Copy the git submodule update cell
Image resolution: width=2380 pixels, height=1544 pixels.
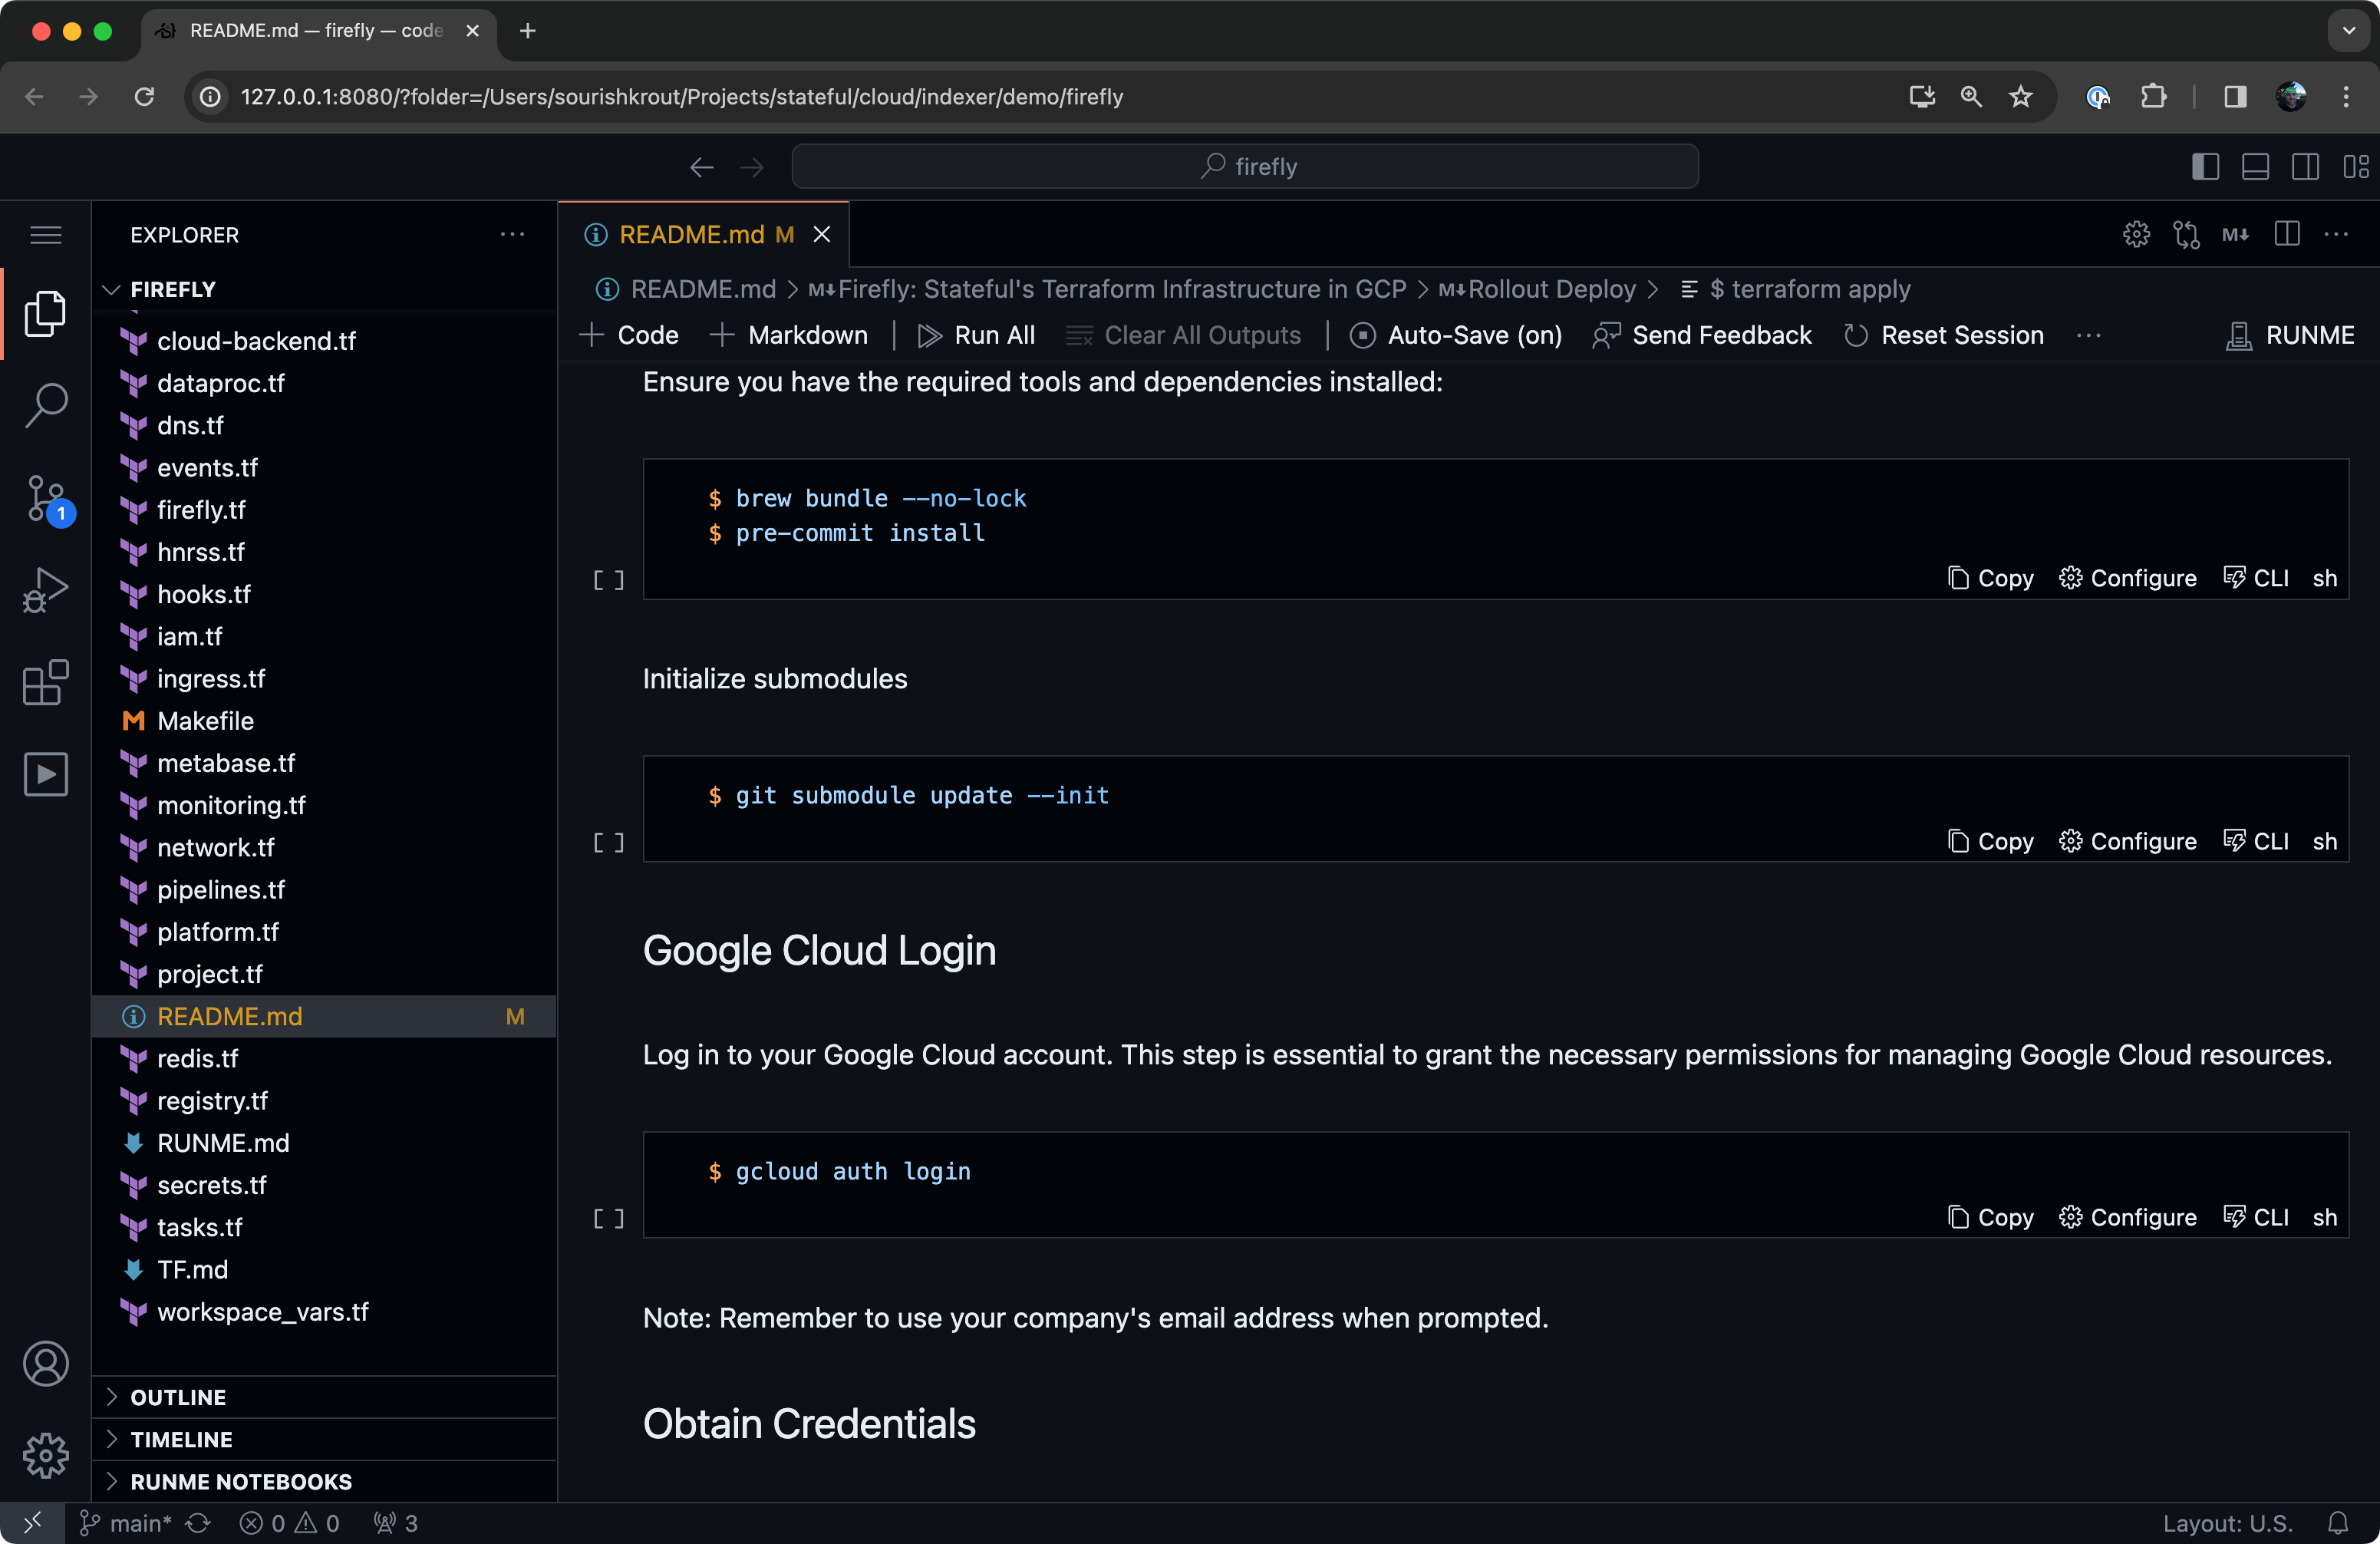[1990, 841]
